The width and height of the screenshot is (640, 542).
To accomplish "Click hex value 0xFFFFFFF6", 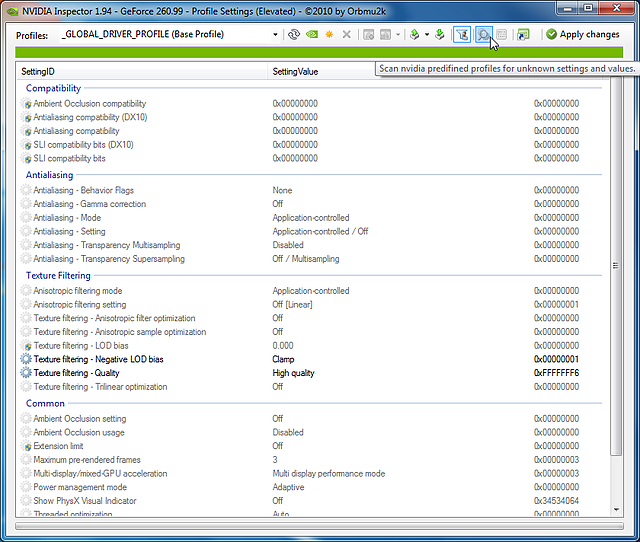I will pos(556,373).
